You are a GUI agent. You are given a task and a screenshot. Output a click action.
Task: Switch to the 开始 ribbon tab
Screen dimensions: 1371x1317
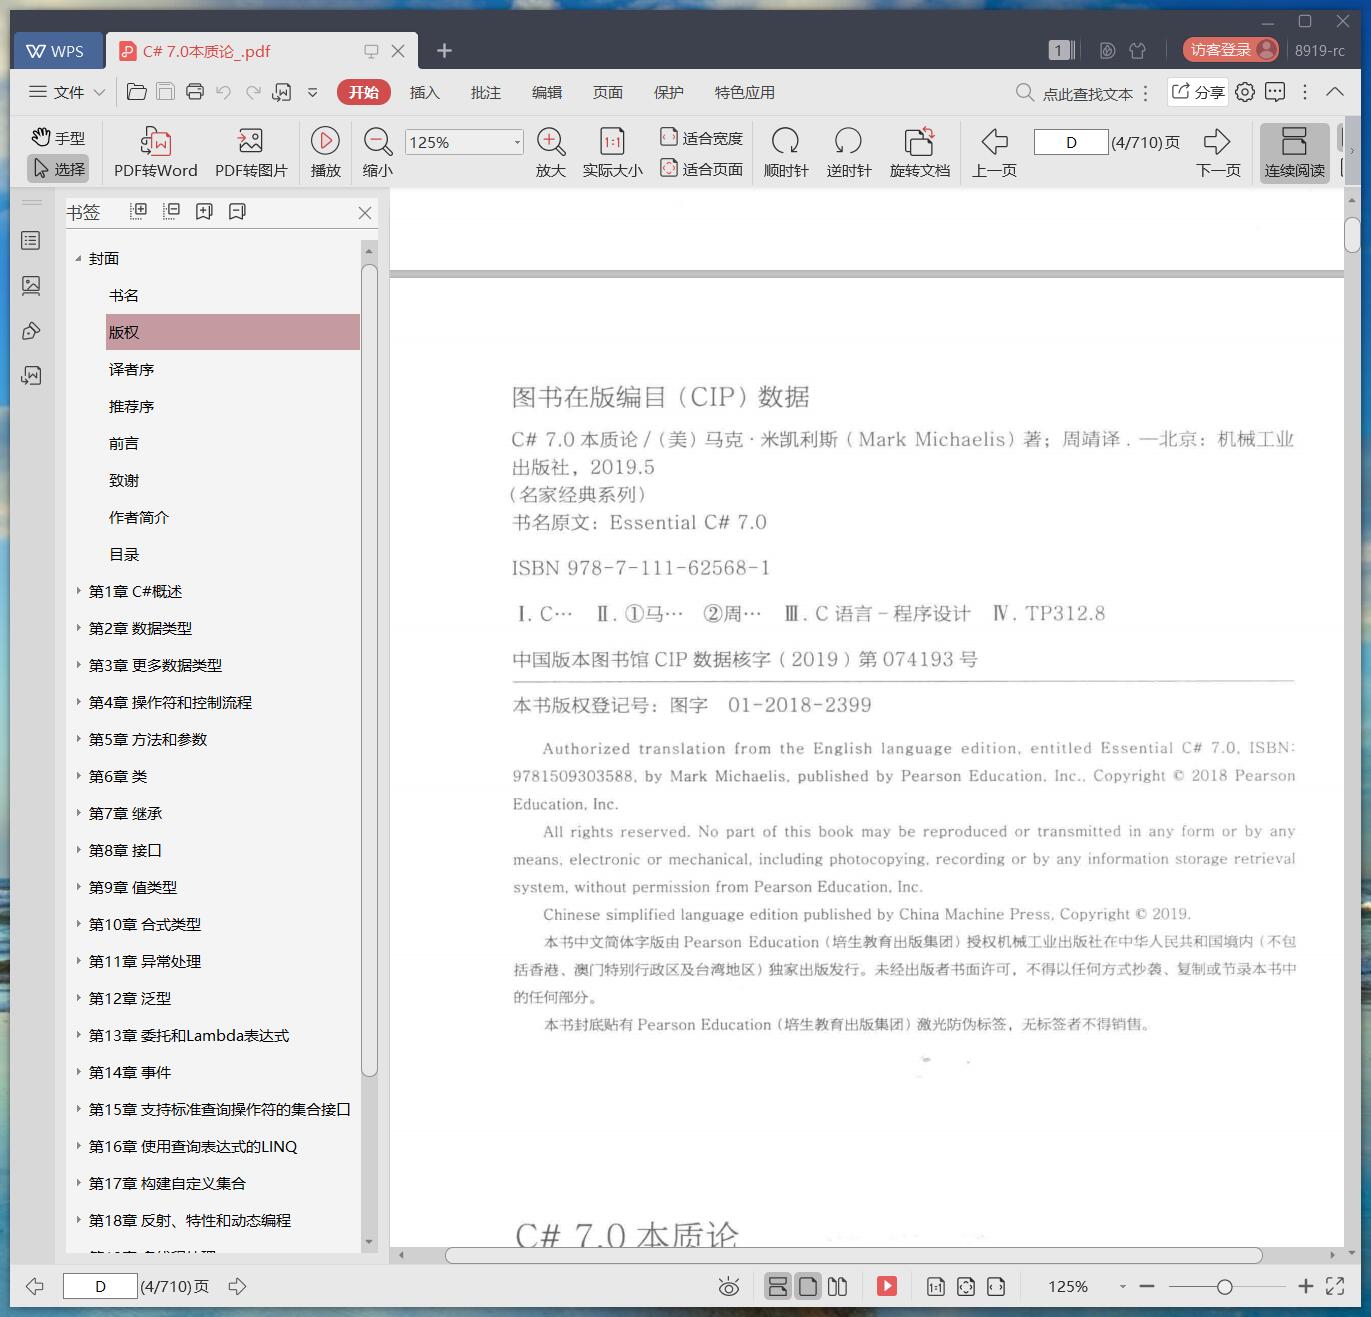coord(364,92)
